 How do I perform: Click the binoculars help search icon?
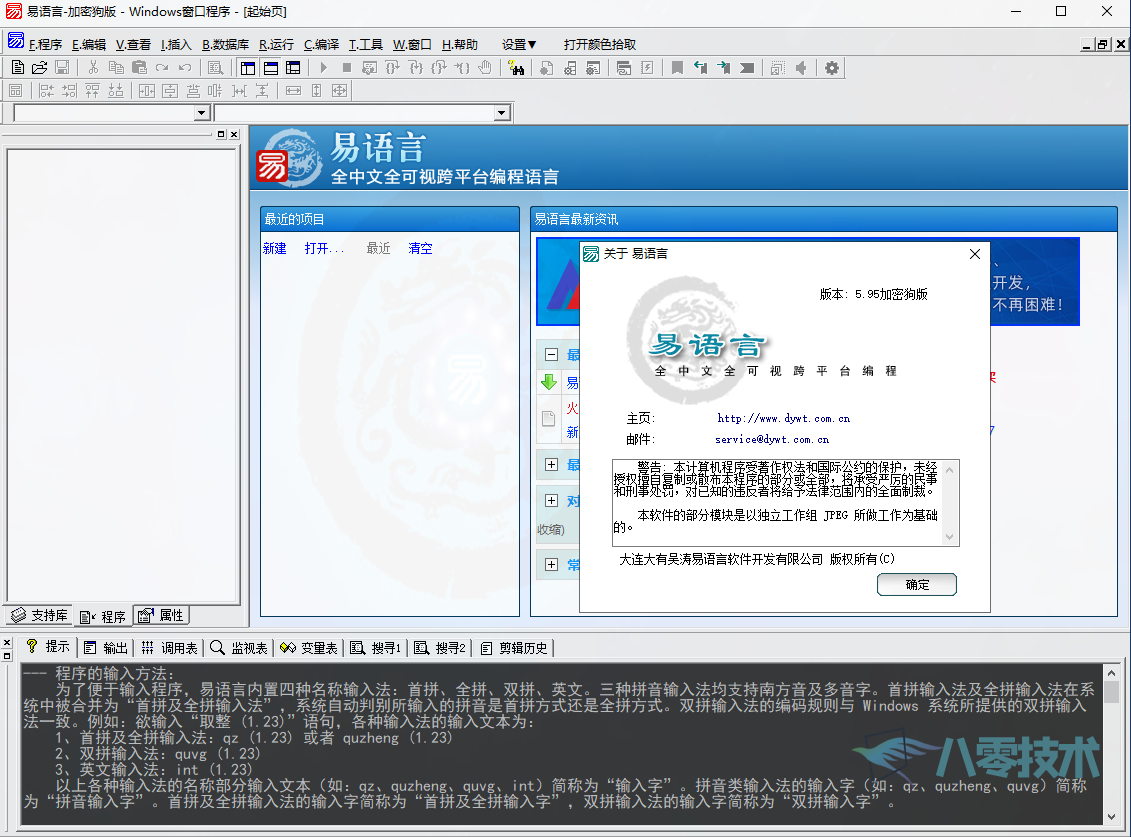pos(516,68)
